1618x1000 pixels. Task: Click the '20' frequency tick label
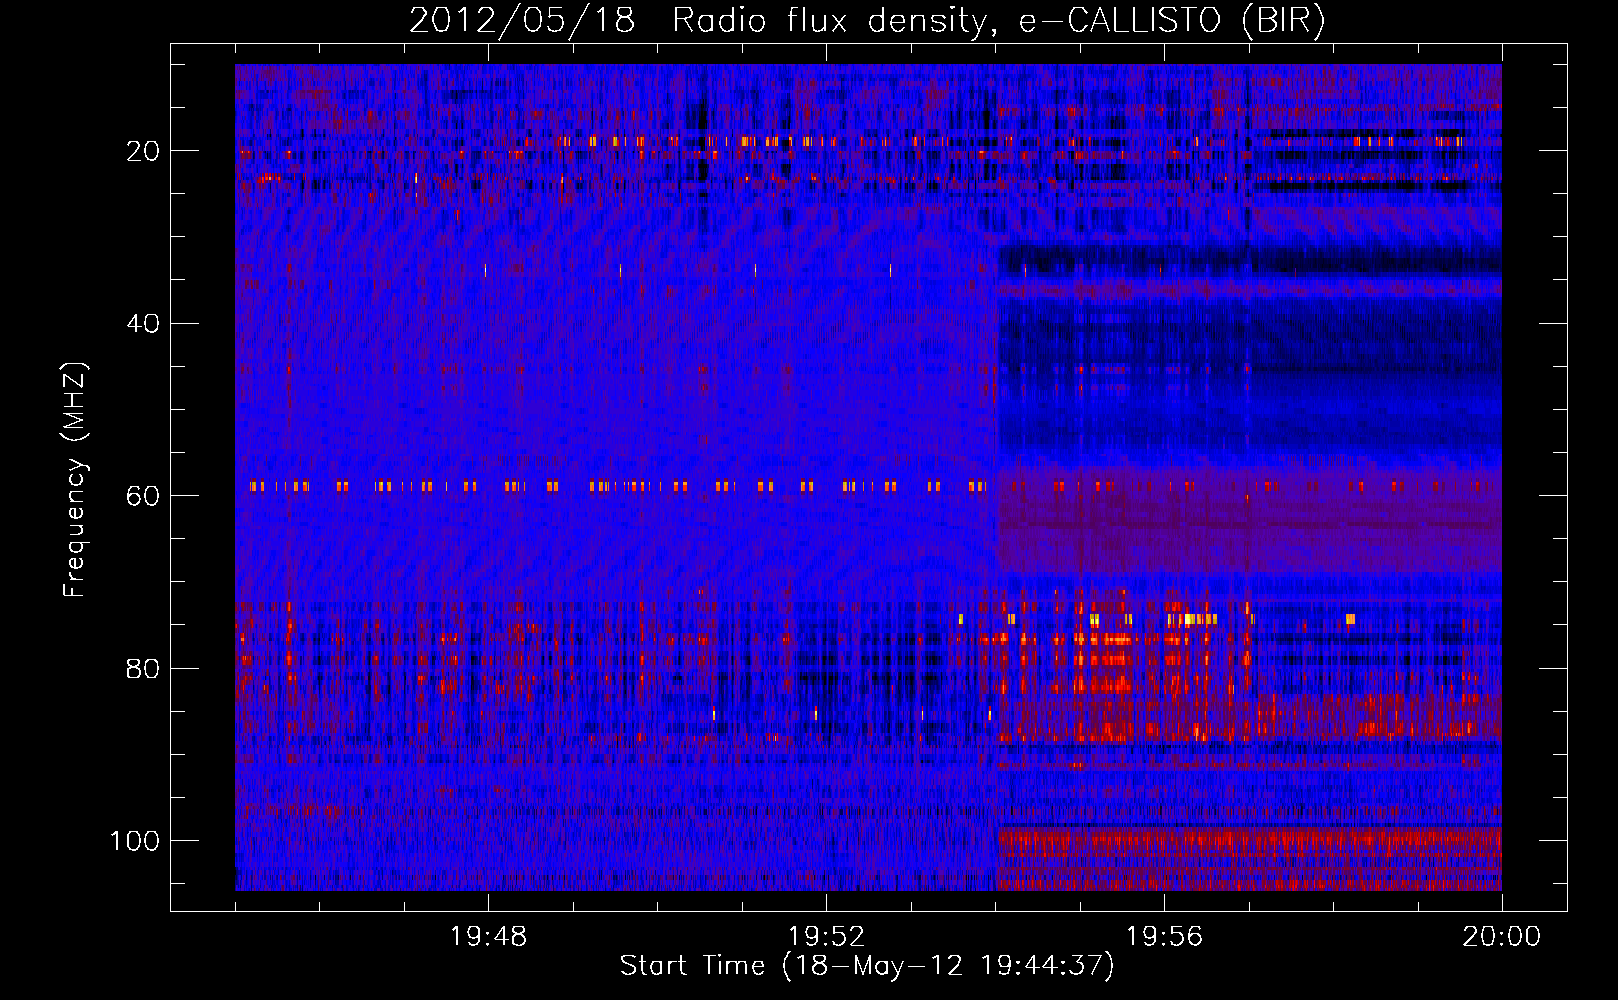[x=143, y=151]
